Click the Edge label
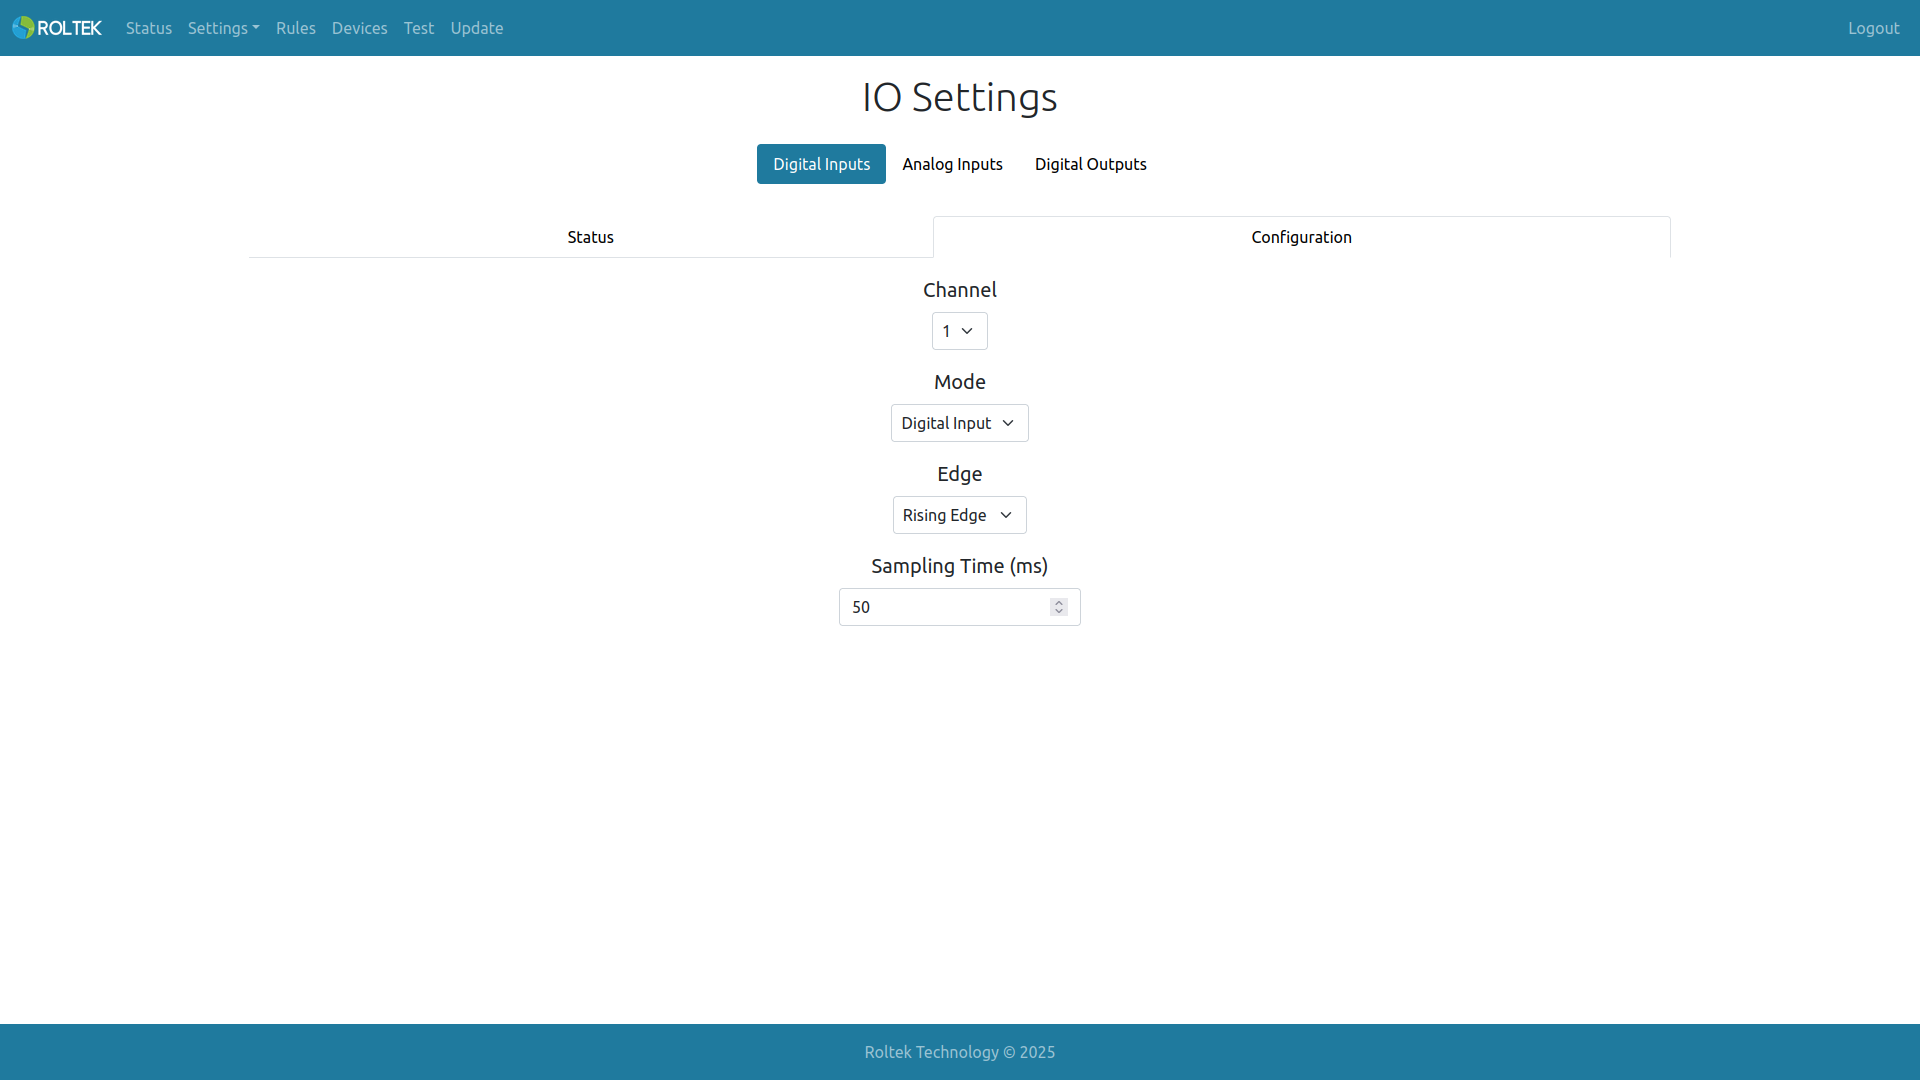 (960, 474)
